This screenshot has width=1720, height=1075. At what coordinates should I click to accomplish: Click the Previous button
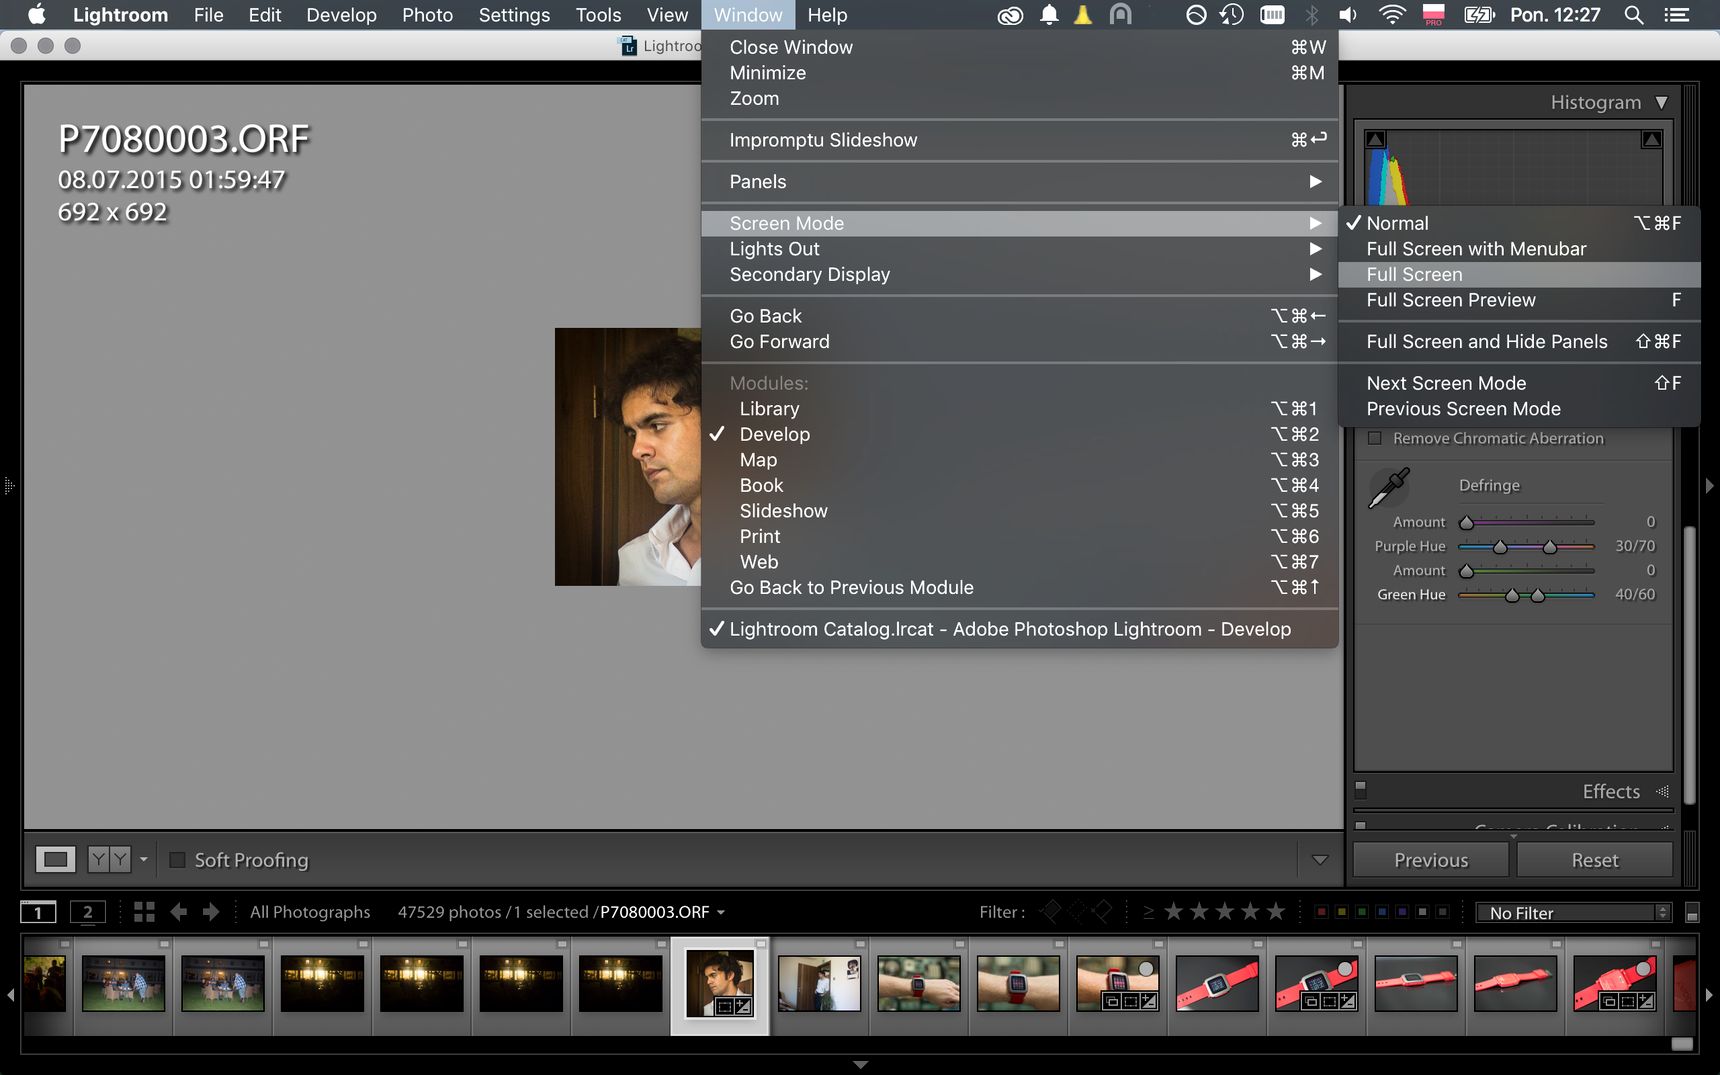coord(1431,860)
